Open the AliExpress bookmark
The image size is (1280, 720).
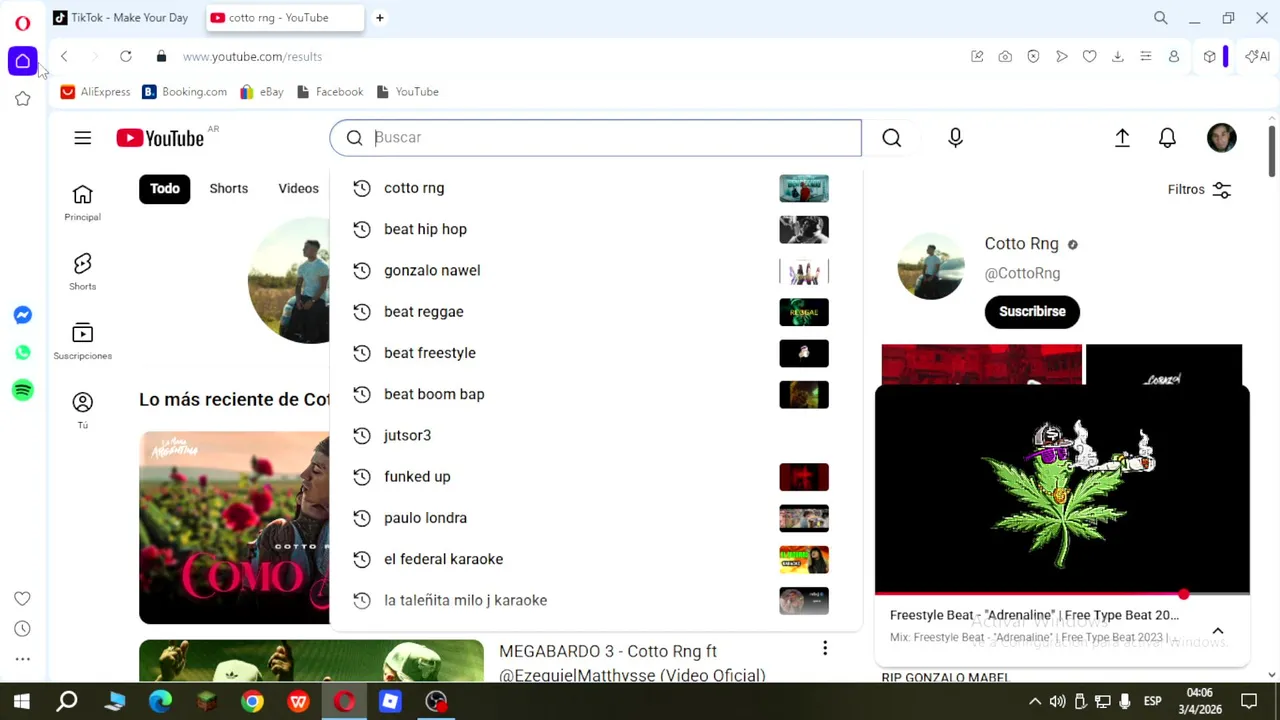click(x=96, y=92)
